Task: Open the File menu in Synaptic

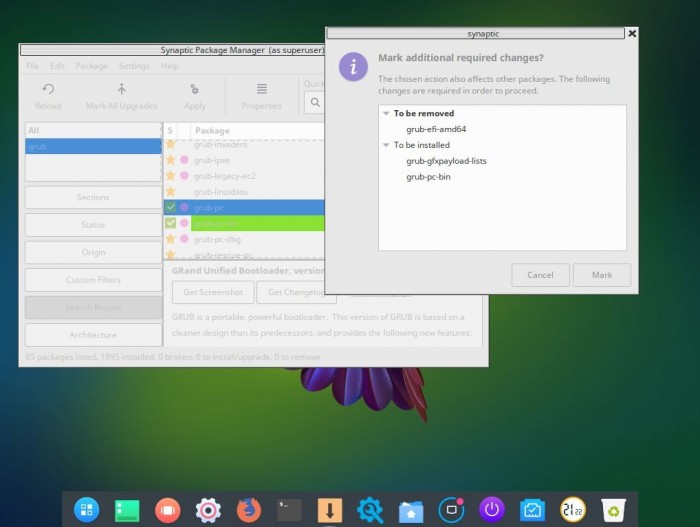Action: point(32,66)
